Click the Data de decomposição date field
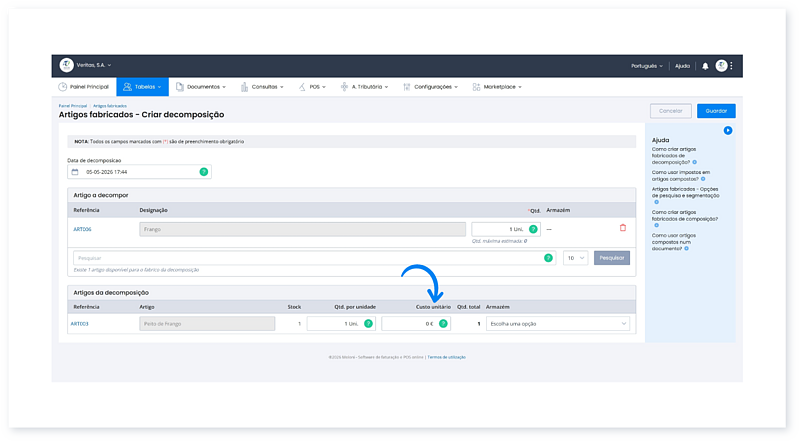The image size is (800, 442). point(139,172)
